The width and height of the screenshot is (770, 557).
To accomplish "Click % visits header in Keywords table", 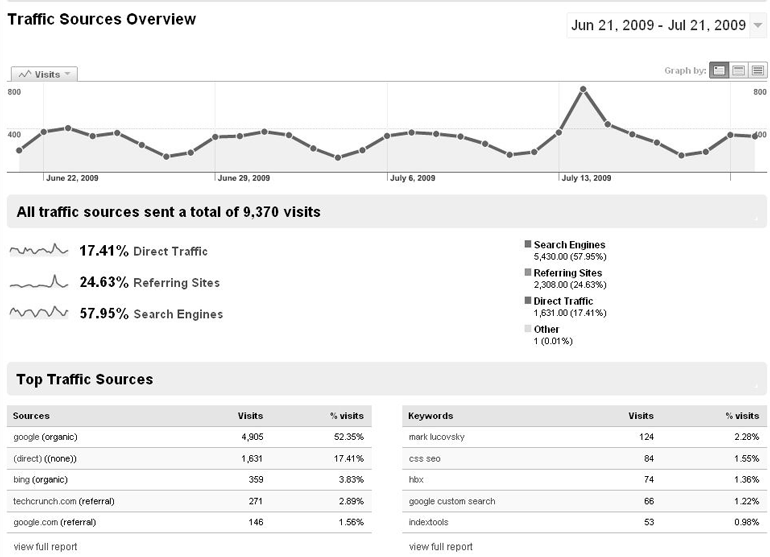I will point(742,416).
